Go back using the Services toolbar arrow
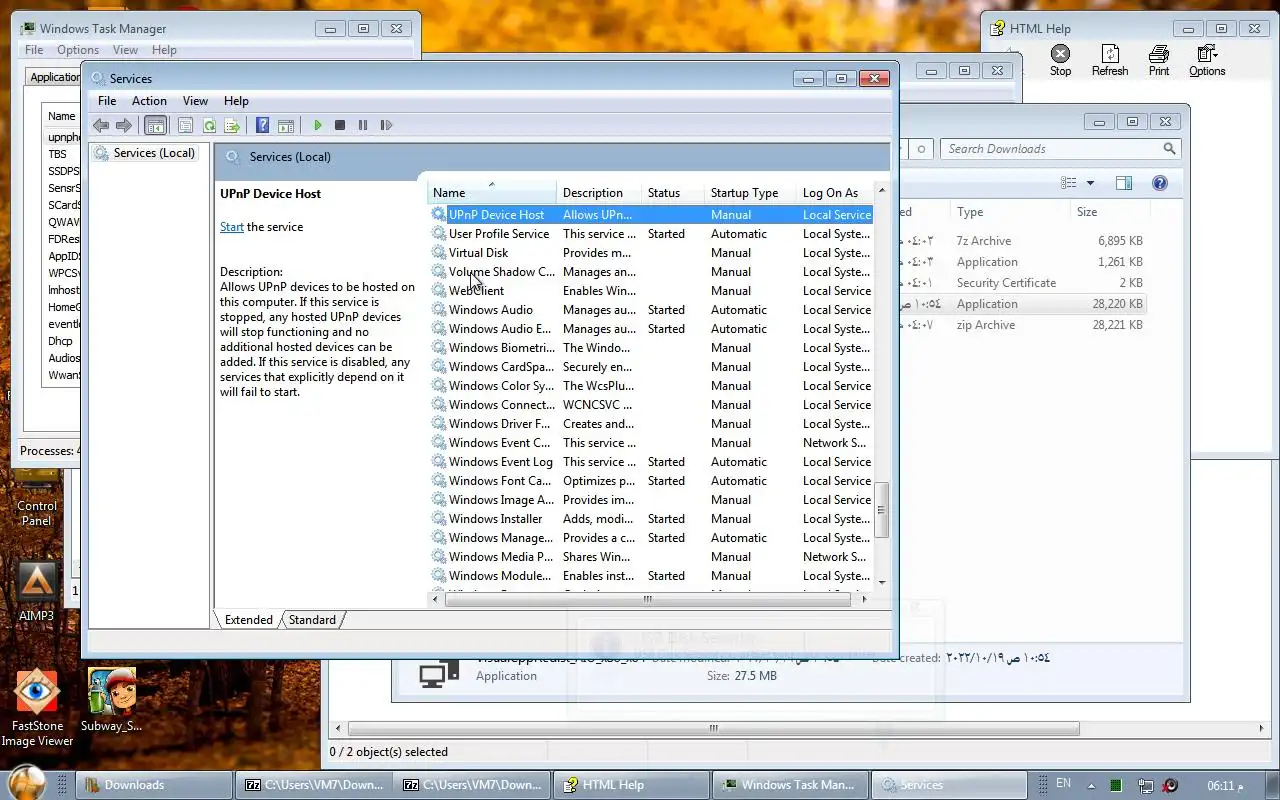 [100, 125]
